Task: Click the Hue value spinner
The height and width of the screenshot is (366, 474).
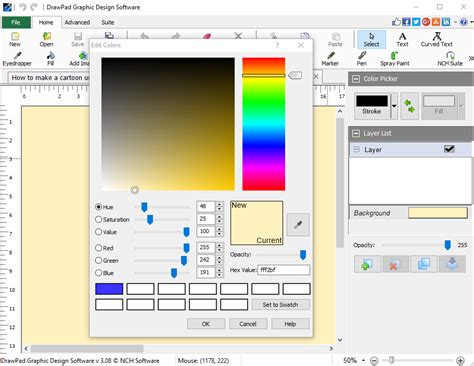Action: point(219,207)
